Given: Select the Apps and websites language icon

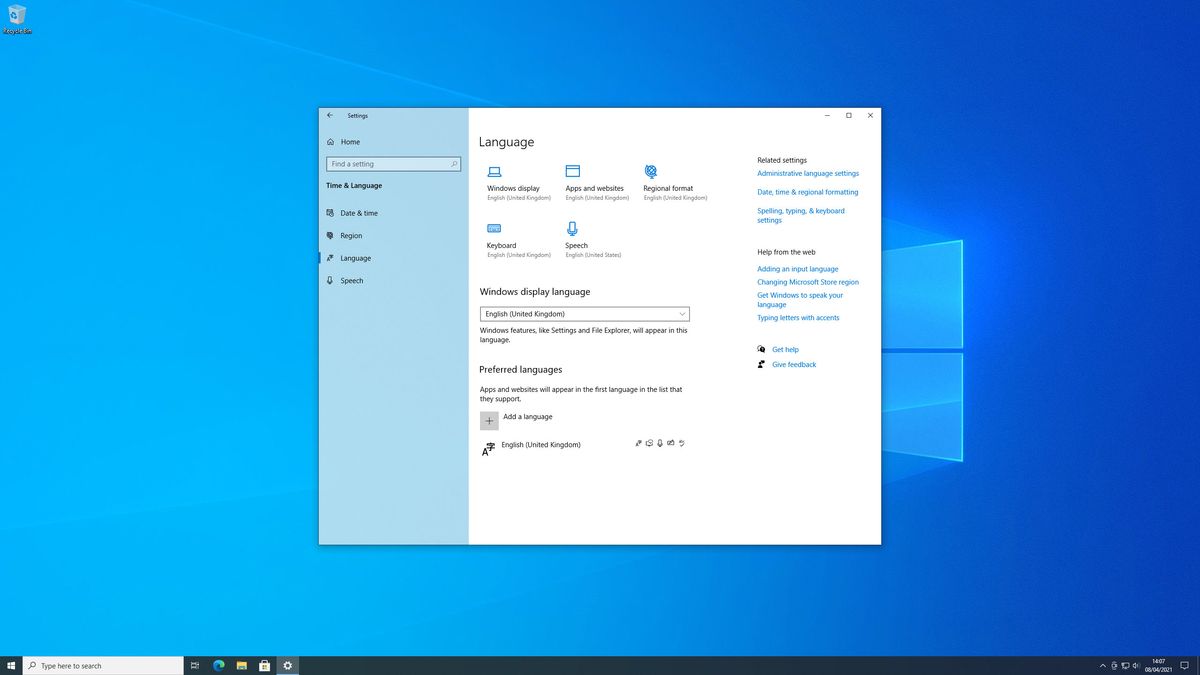Looking at the screenshot, I should click(573, 172).
